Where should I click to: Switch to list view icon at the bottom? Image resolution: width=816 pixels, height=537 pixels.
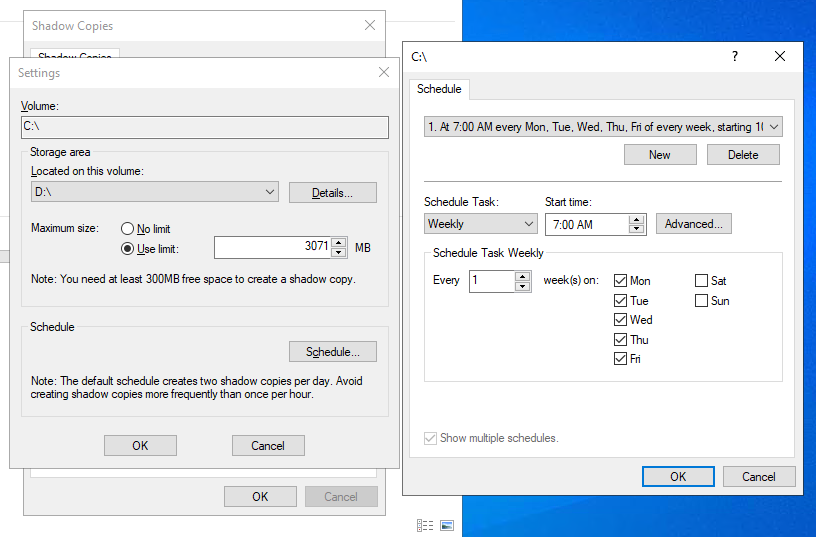click(425, 526)
